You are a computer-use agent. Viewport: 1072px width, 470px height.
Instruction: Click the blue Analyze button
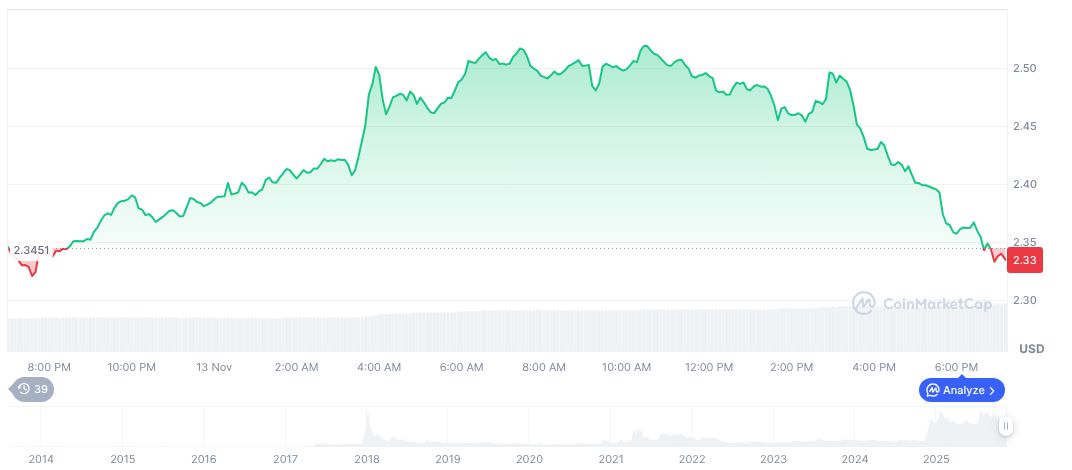[962, 390]
